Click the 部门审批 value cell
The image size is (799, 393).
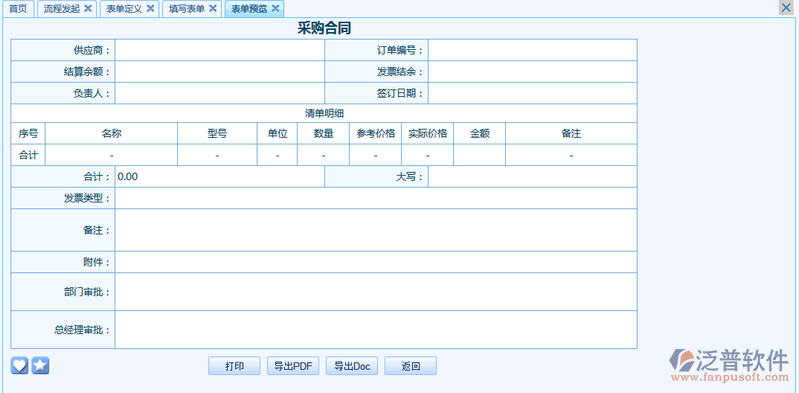(x=376, y=292)
